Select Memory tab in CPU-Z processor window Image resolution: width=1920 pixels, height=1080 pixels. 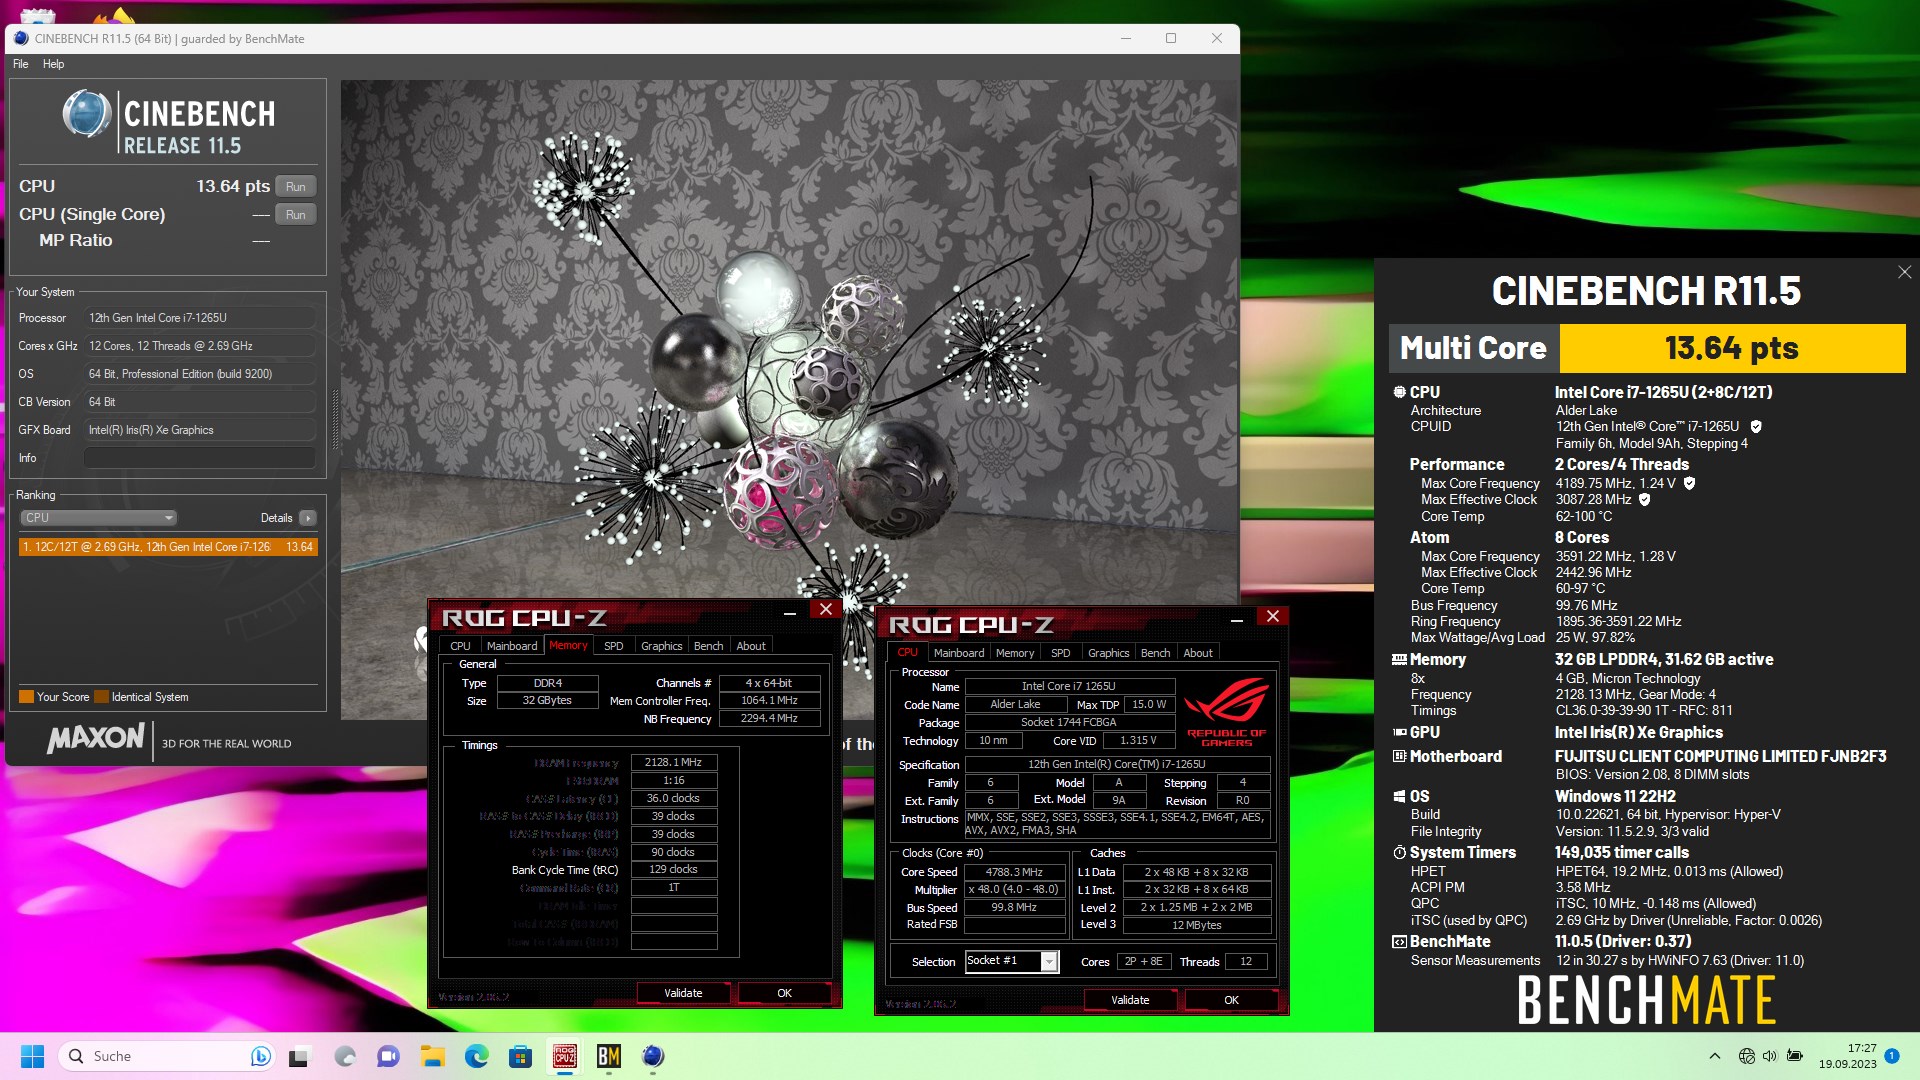1015,653
